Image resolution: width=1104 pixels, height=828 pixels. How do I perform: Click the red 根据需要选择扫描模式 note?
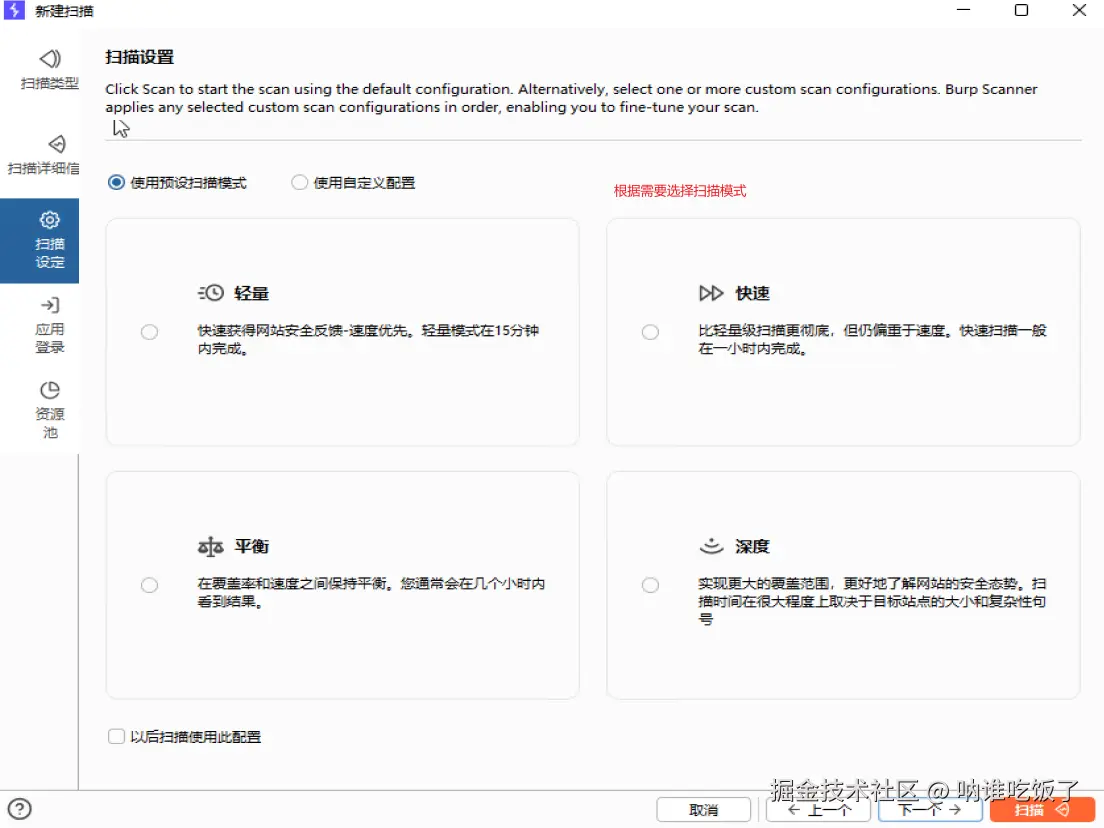click(679, 191)
